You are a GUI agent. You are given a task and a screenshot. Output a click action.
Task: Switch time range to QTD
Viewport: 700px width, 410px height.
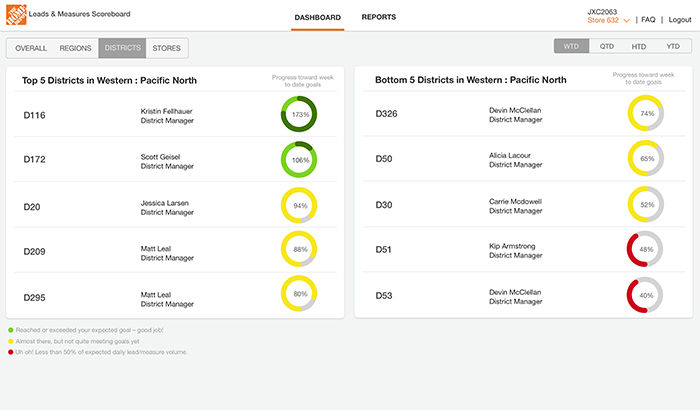coord(606,46)
